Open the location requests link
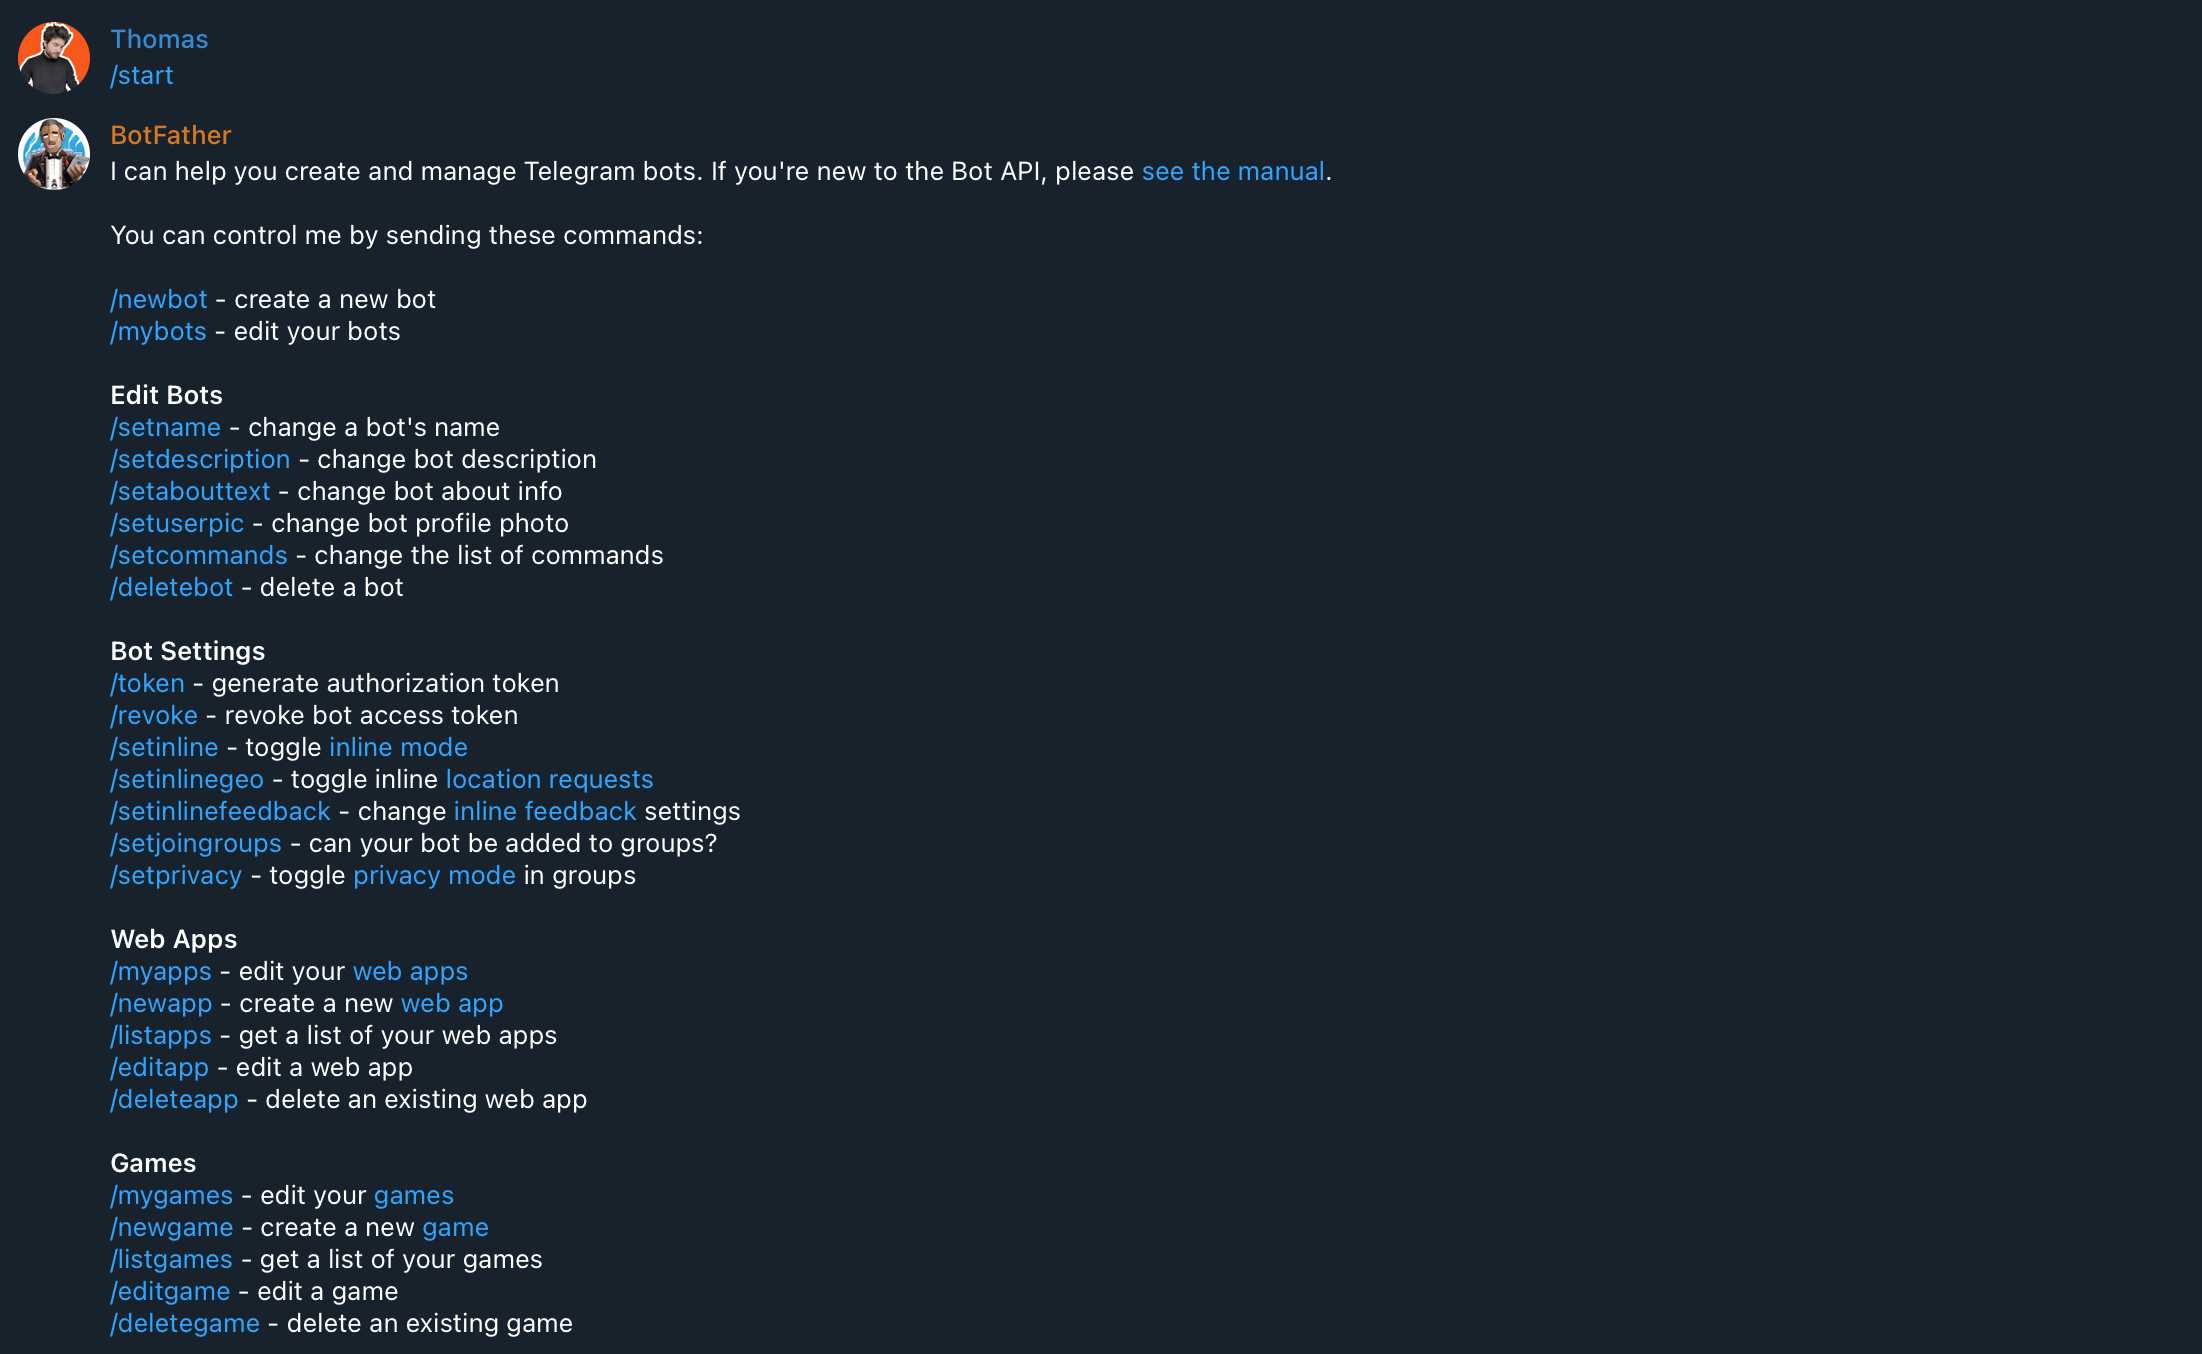The height and width of the screenshot is (1354, 2202). pos(549,779)
